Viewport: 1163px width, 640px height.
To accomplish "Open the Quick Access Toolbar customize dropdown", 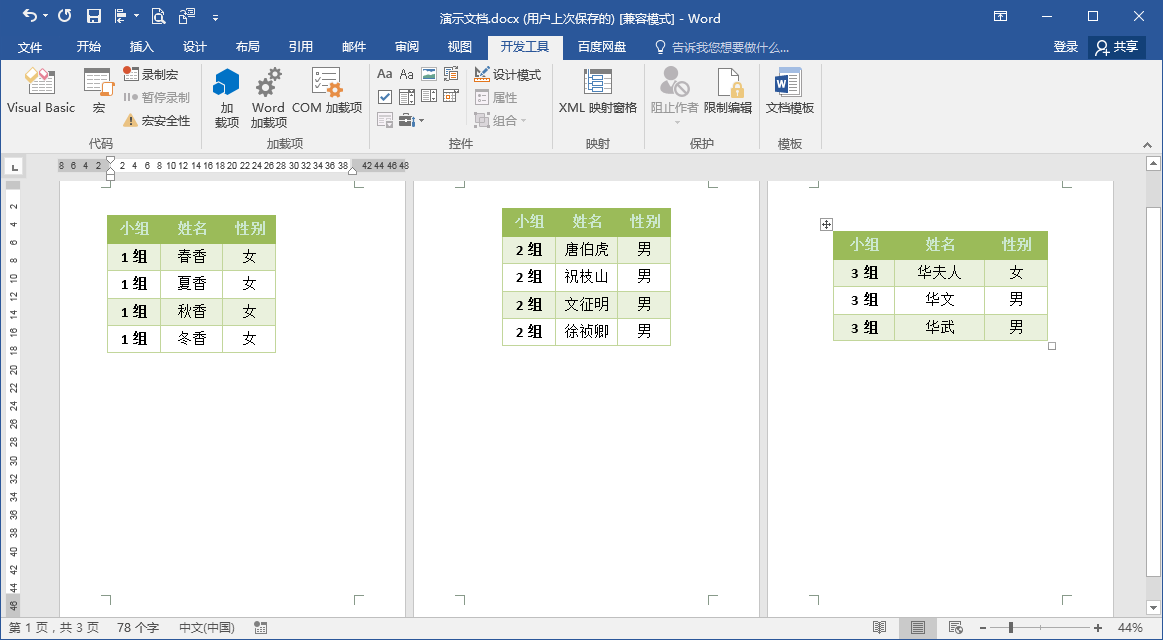I will (215, 17).
